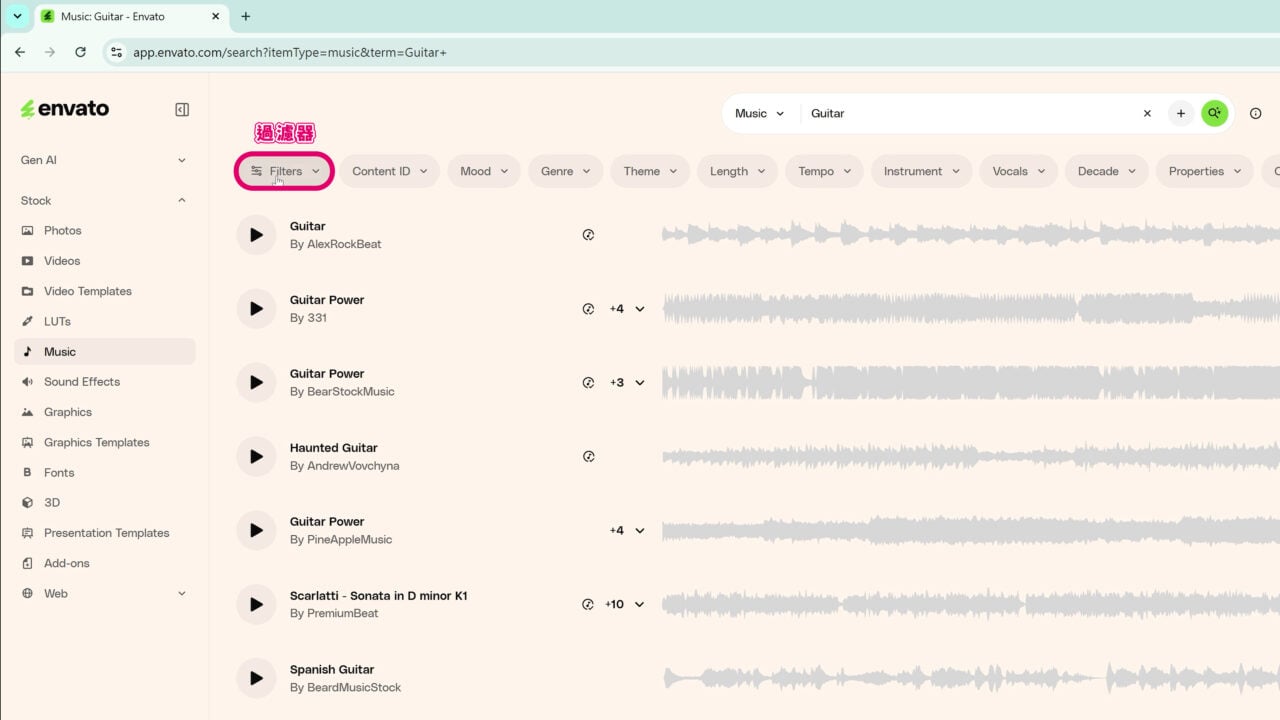Play Guitar Power by BearStockMusic
Screen dimensions: 1280x720
[256, 382]
